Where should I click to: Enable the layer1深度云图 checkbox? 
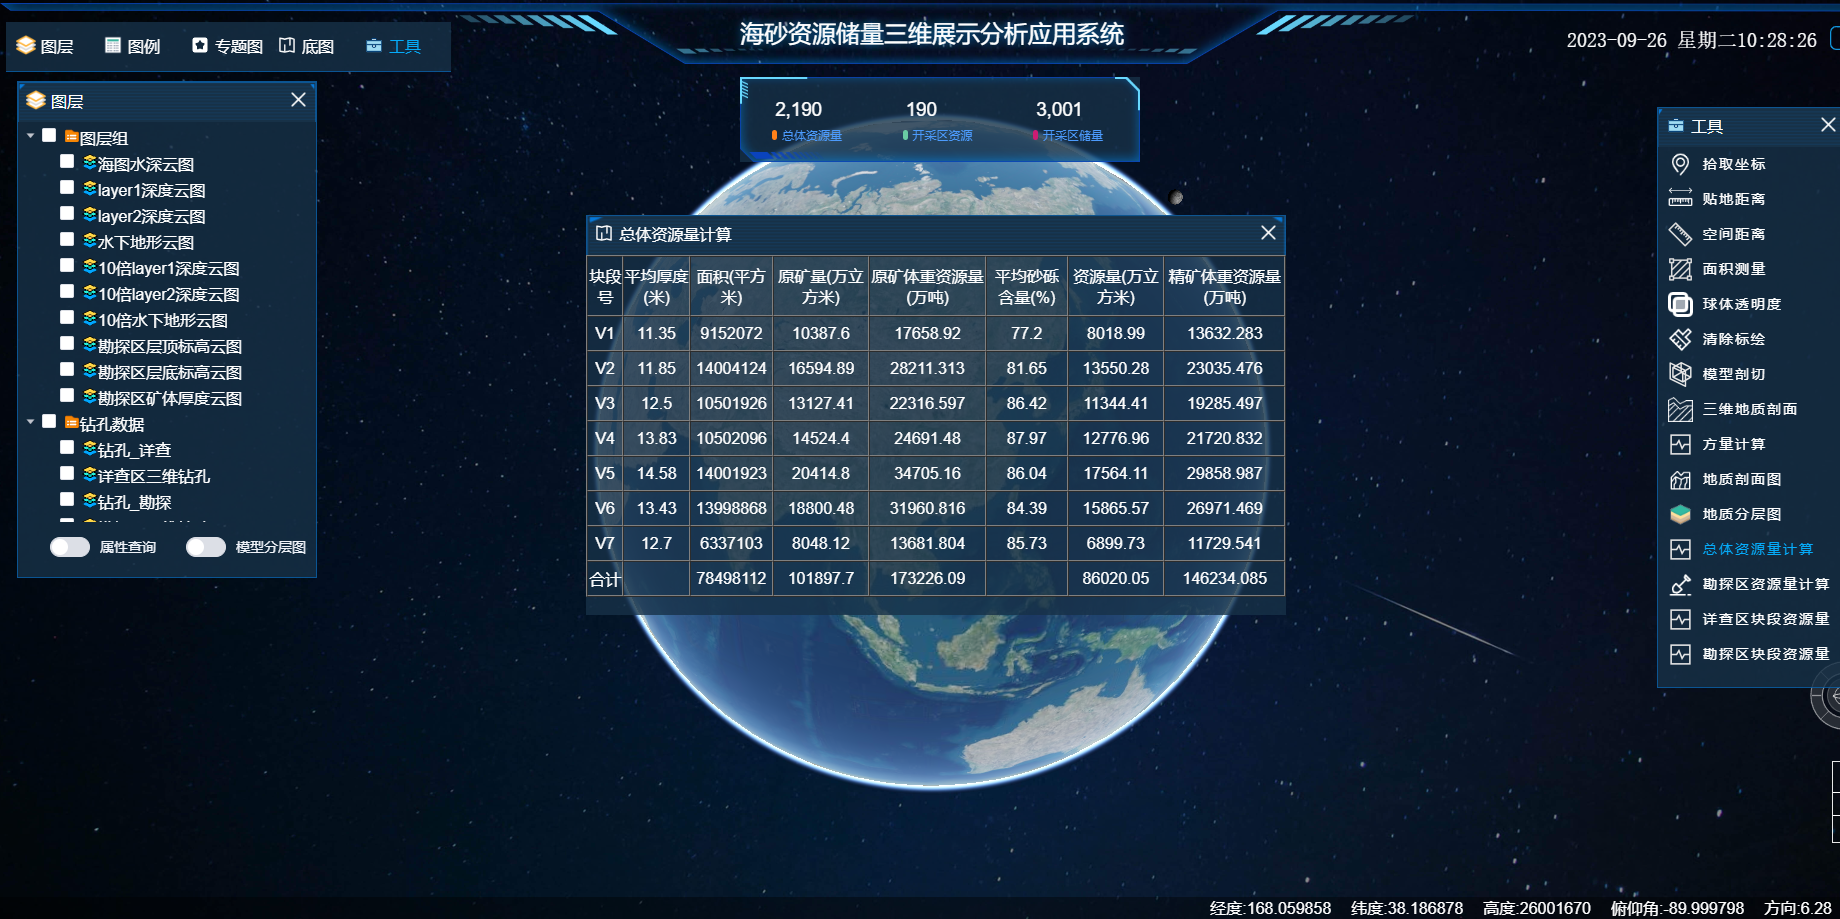67,188
